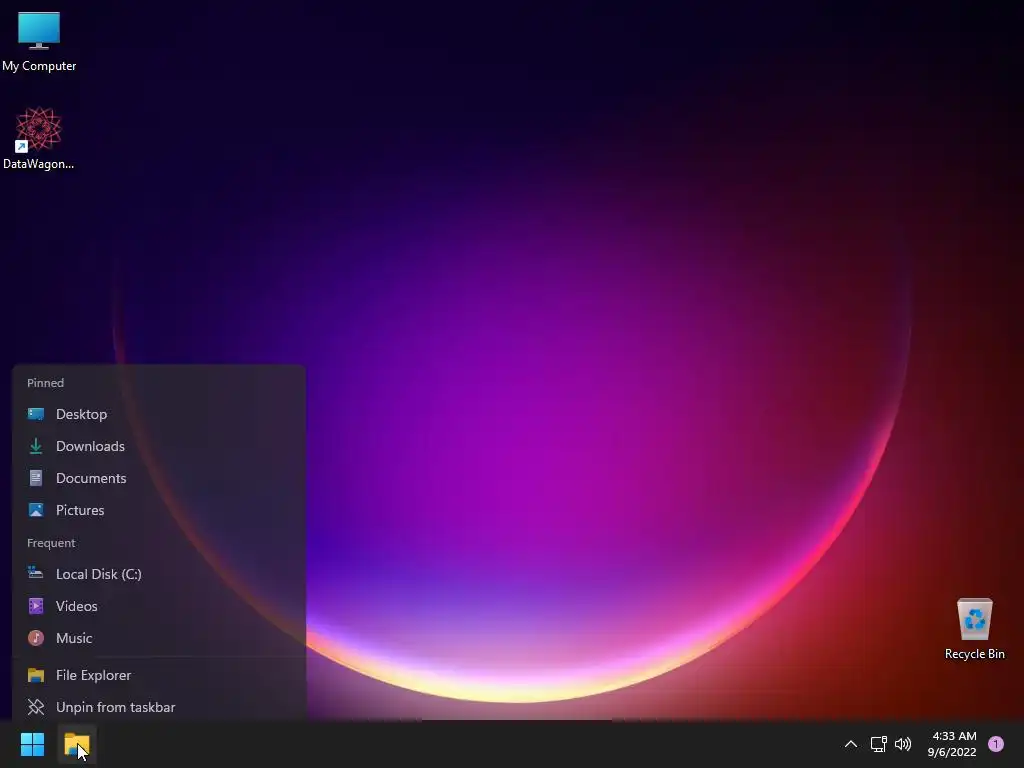Open the clock showing 4:33 AM
Image resolution: width=1024 pixels, height=768 pixels.
pos(952,744)
